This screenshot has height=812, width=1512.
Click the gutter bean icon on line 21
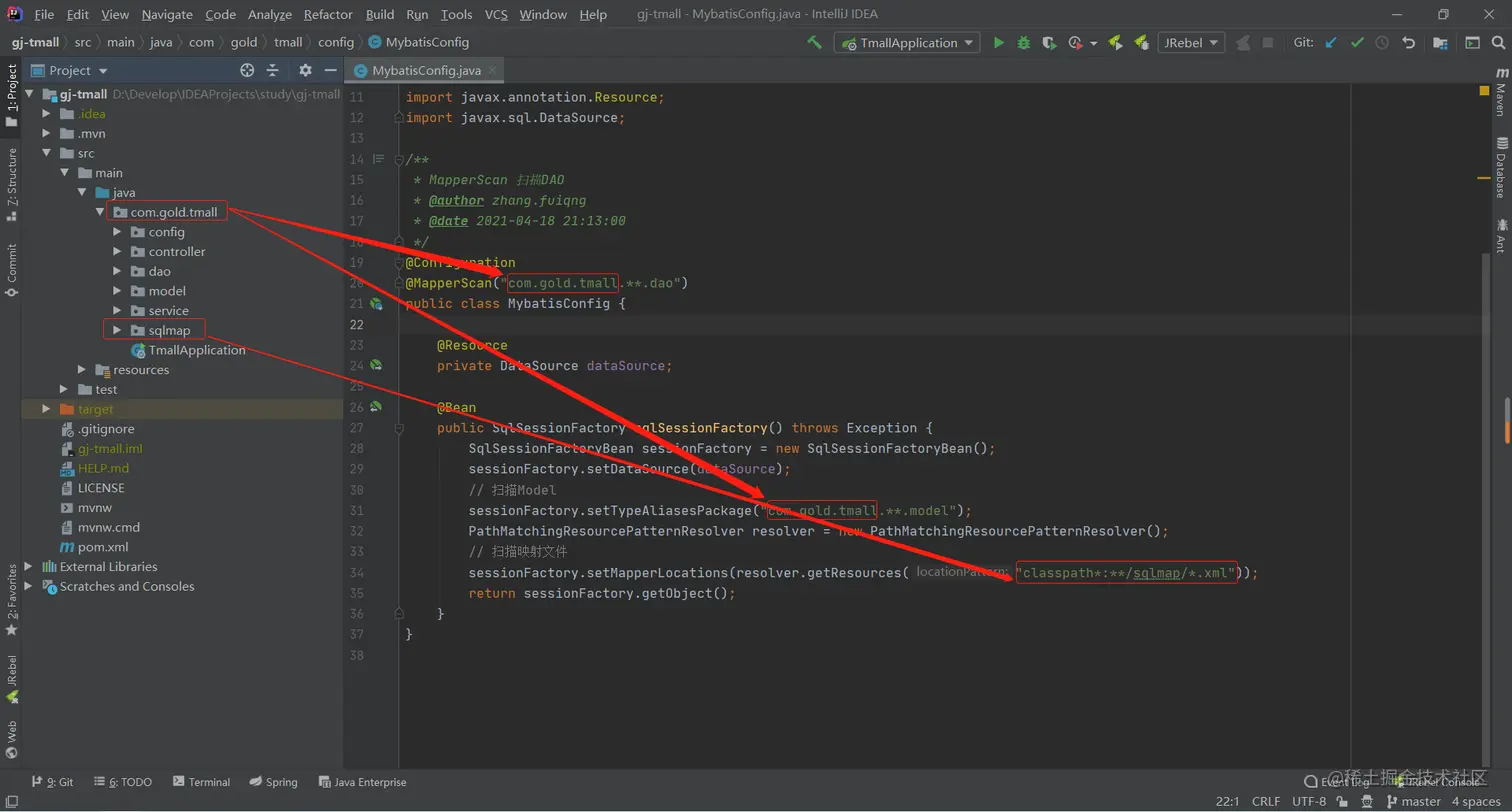[x=377, y=304]
